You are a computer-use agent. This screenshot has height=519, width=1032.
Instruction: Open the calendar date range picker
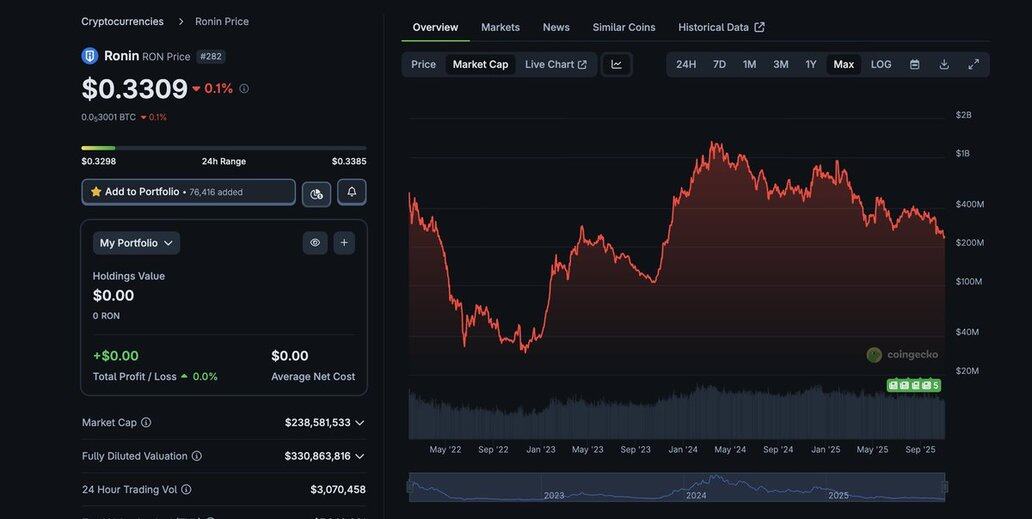(914, 65)
